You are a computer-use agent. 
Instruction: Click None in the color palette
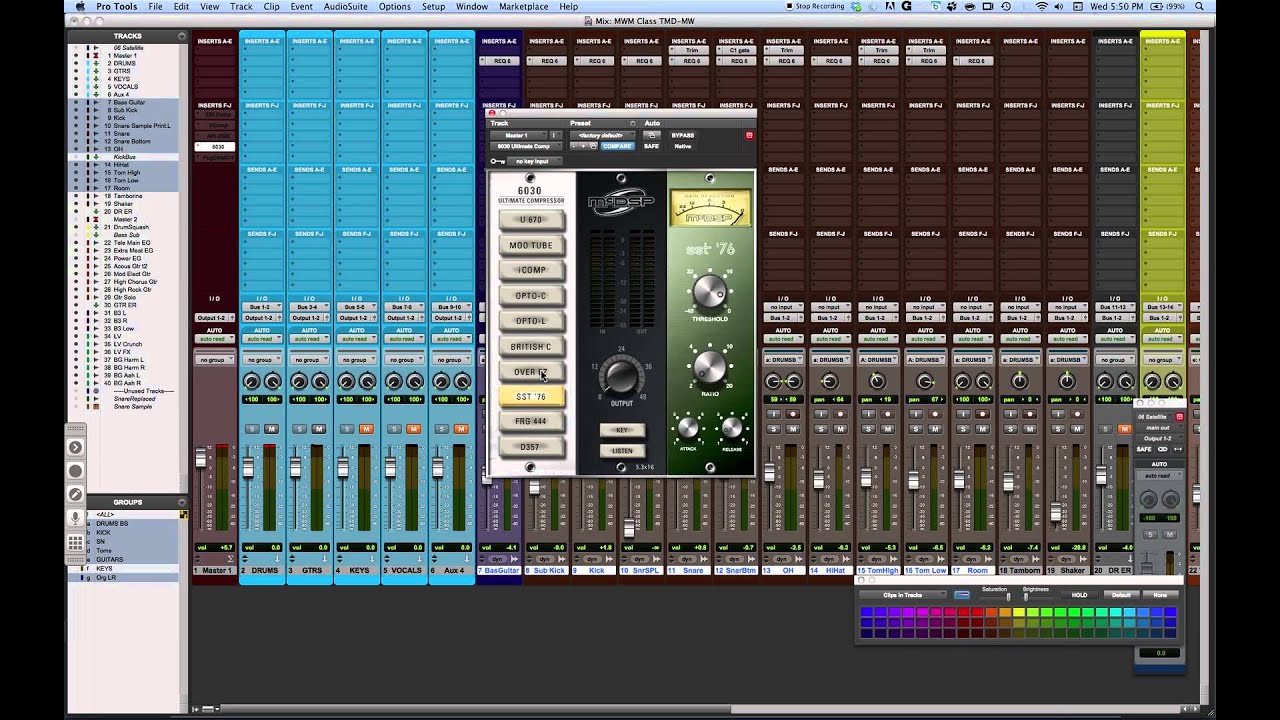click(1160, 595)
